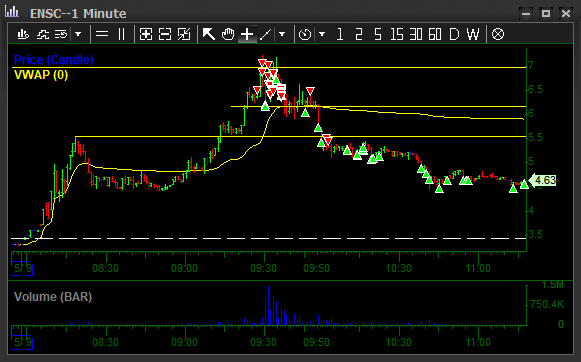Click the chart icon in title bar
This screenshot has width=581, height=362.
[x=12, y=11]
